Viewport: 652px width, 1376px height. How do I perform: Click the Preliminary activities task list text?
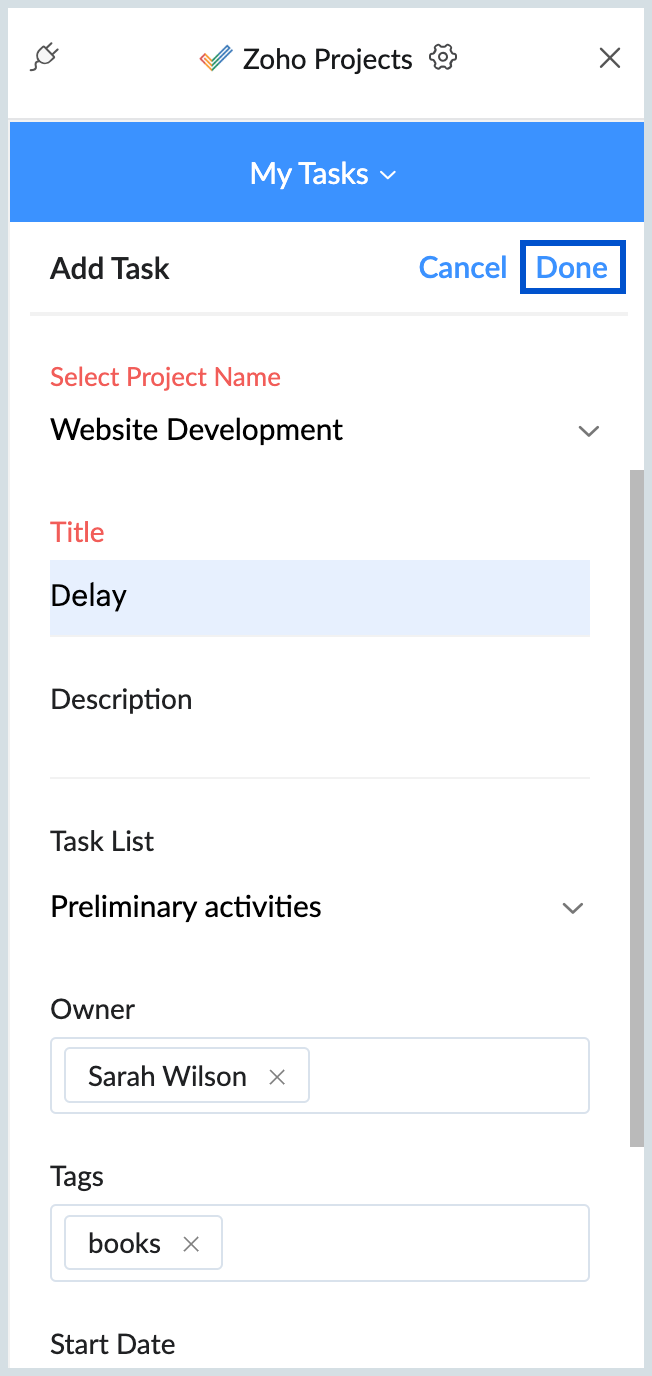tap(186, 907)
